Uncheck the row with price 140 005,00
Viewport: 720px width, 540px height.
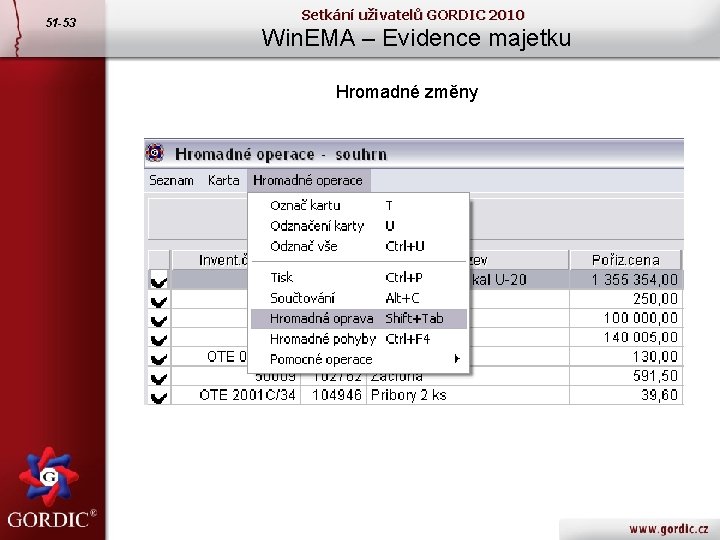(159, 338)
